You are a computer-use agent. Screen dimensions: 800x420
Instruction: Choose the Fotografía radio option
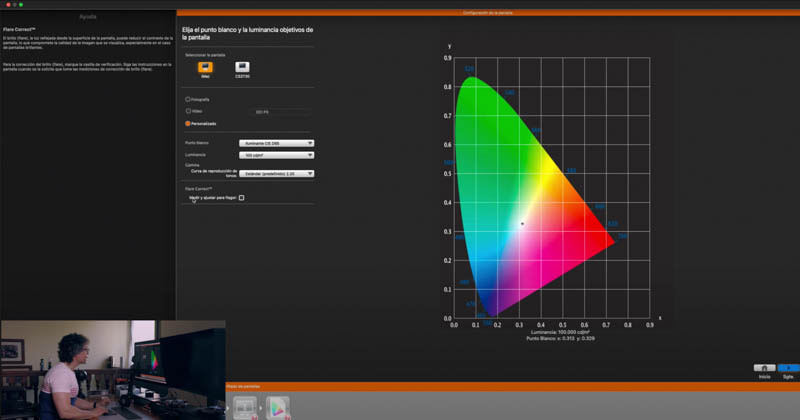click(188, 99)
